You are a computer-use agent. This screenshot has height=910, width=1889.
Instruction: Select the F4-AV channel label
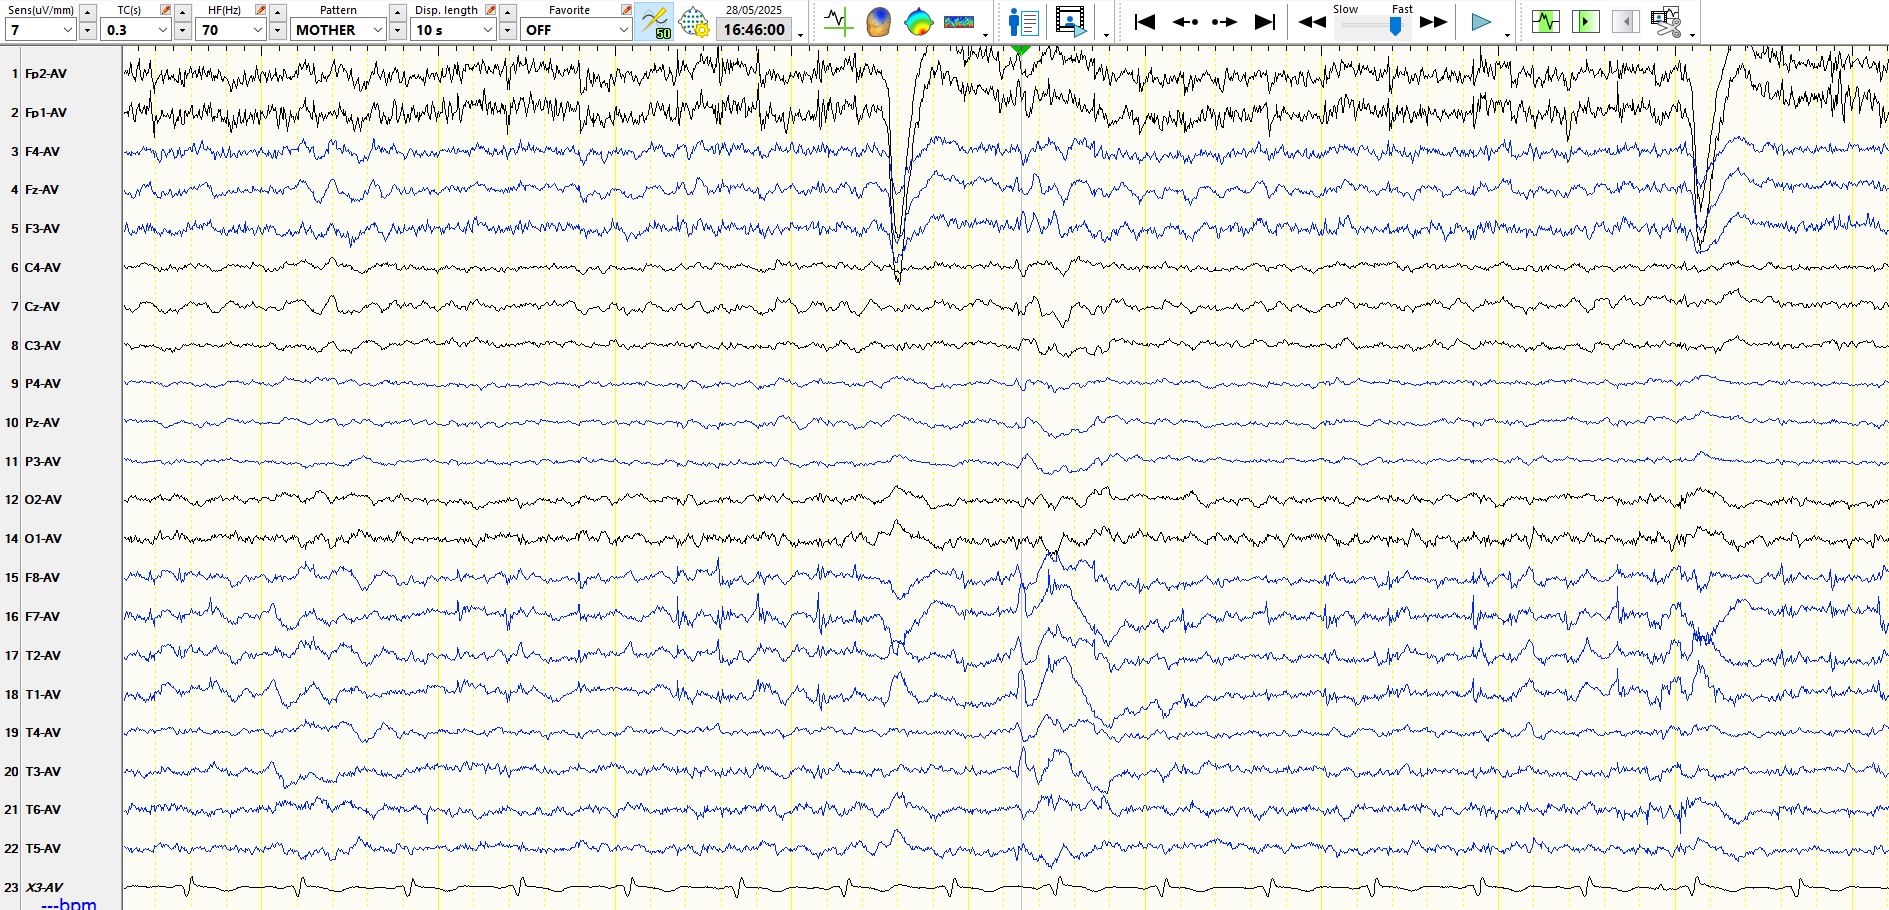pos(42,152)
